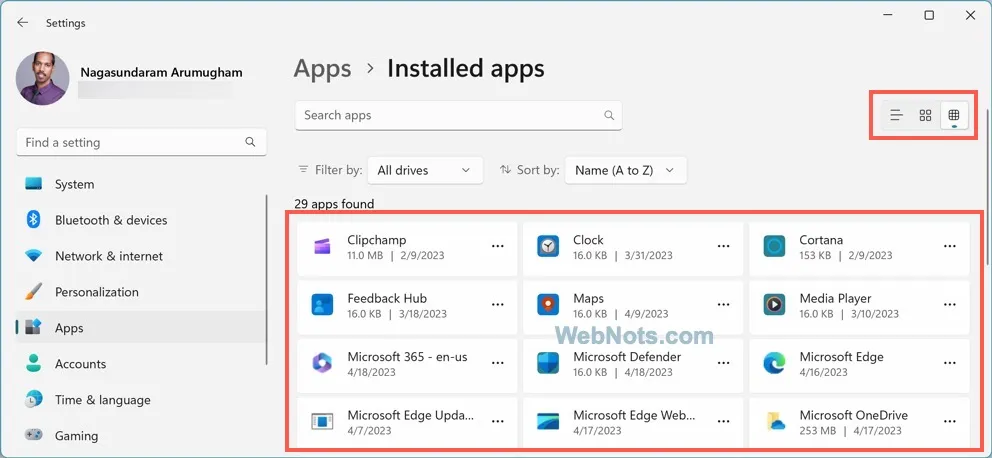Click the user profile picture
992x458 pixels.
coord(42,78)
